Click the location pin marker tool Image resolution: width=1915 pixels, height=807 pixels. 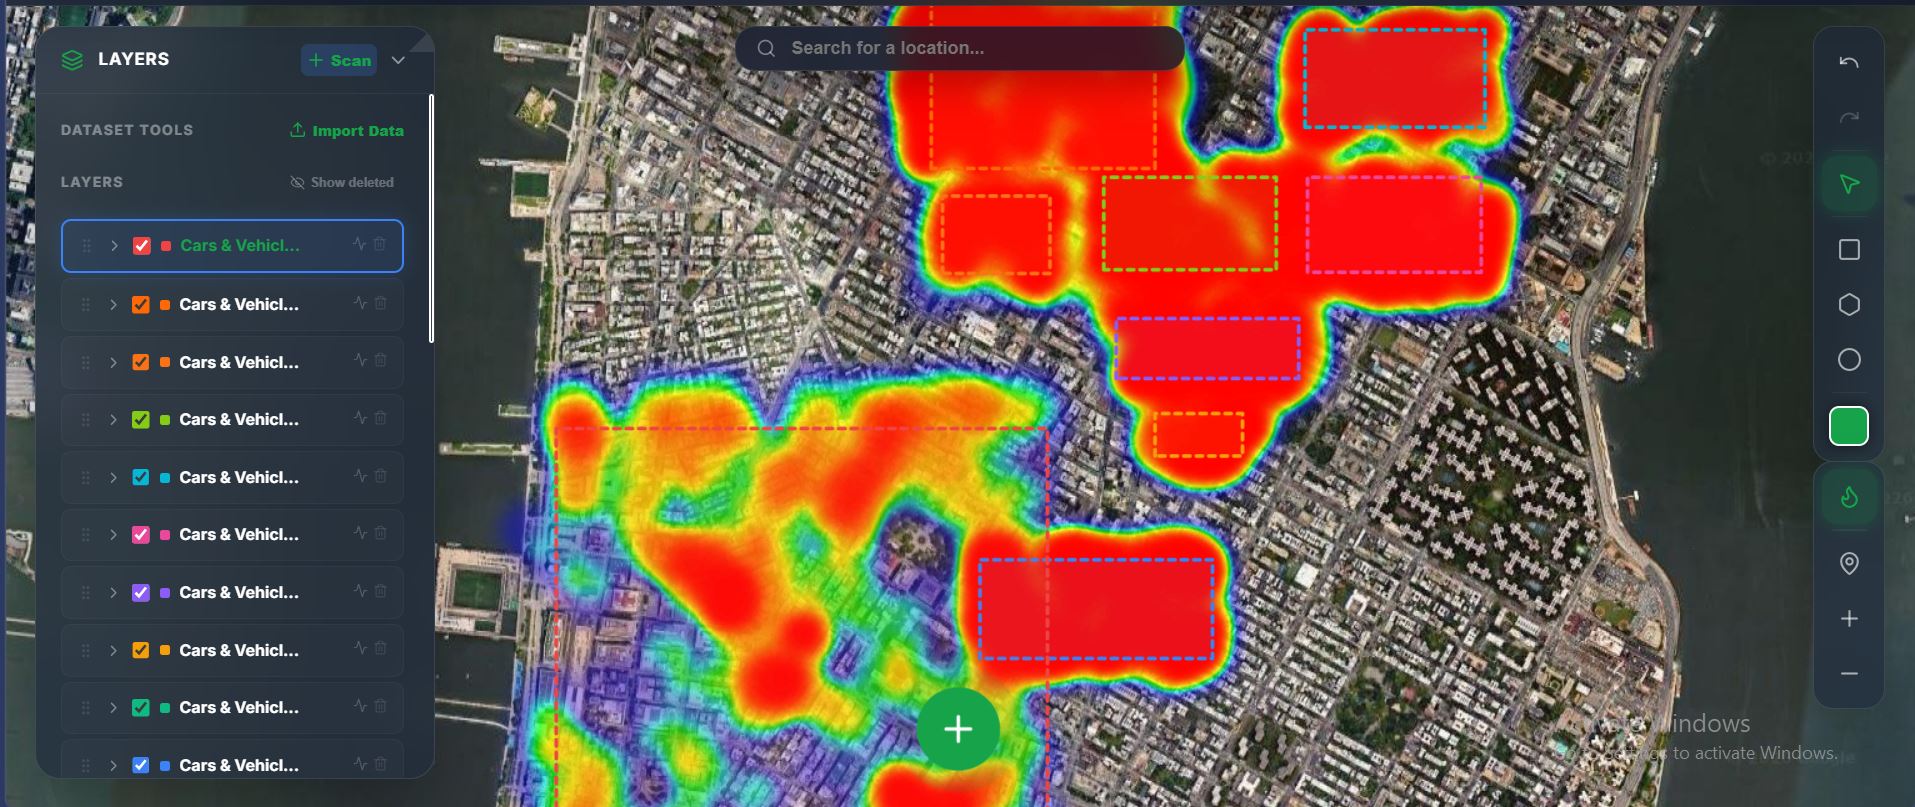click(x=1848, y=563)
